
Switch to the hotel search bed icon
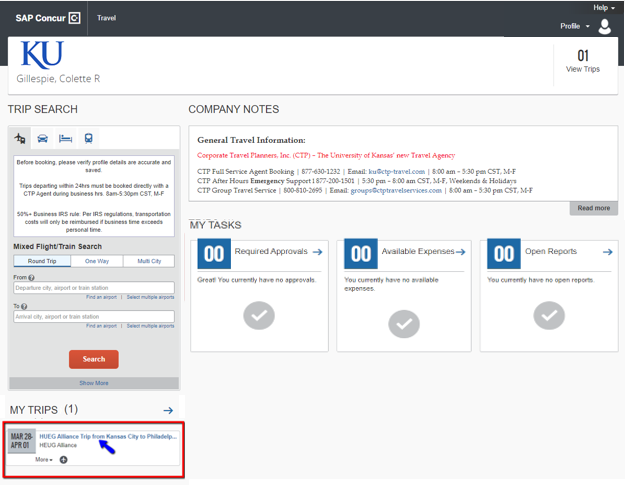pos(65,138)
